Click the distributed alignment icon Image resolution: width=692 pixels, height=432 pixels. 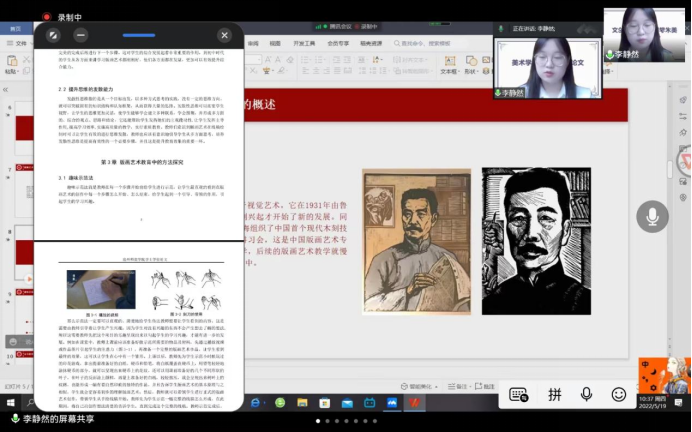(x=348, y=71)
